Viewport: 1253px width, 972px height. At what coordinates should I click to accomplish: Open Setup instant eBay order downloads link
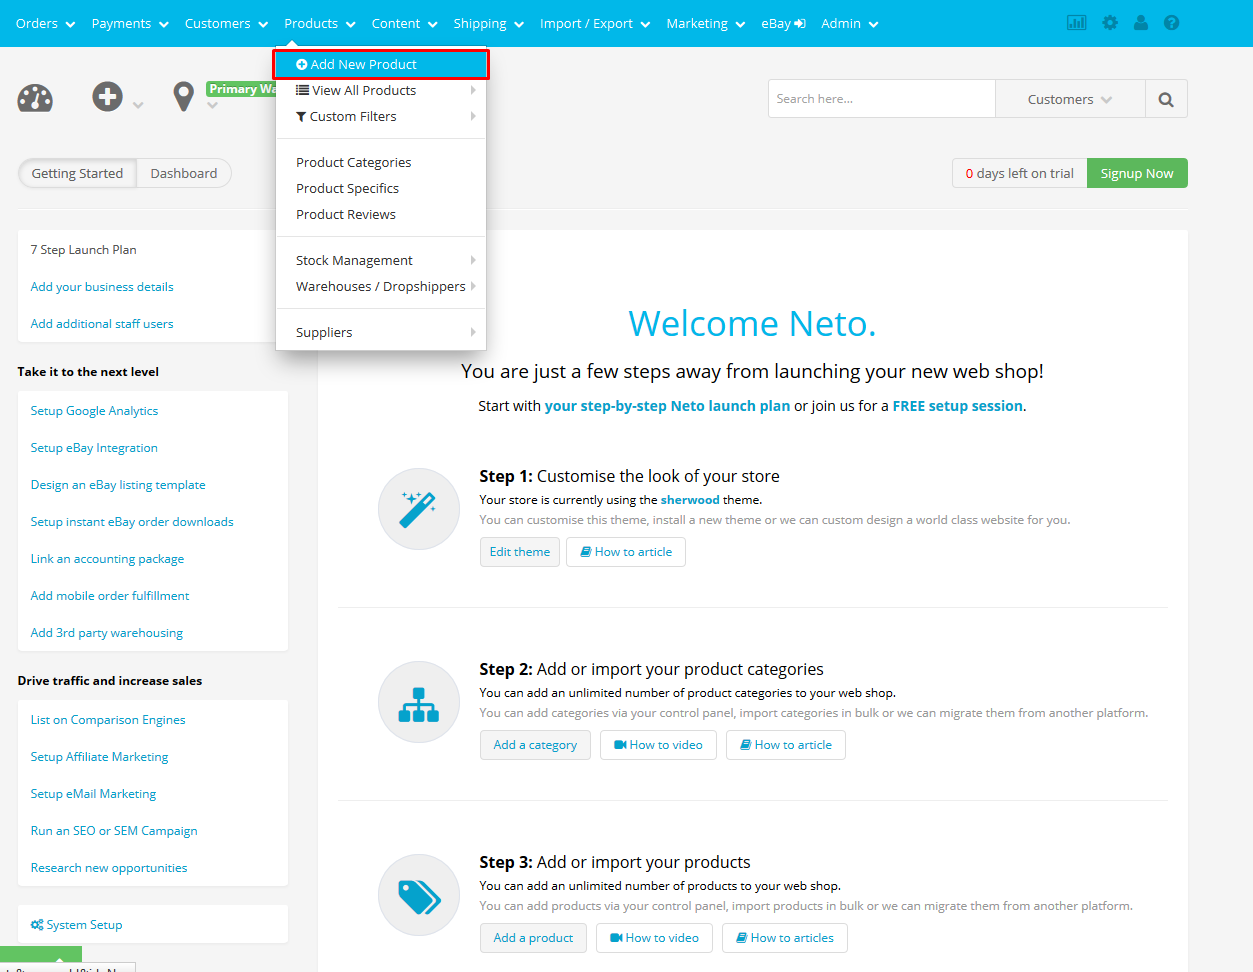pyautogui.click(x=132, y=522)
